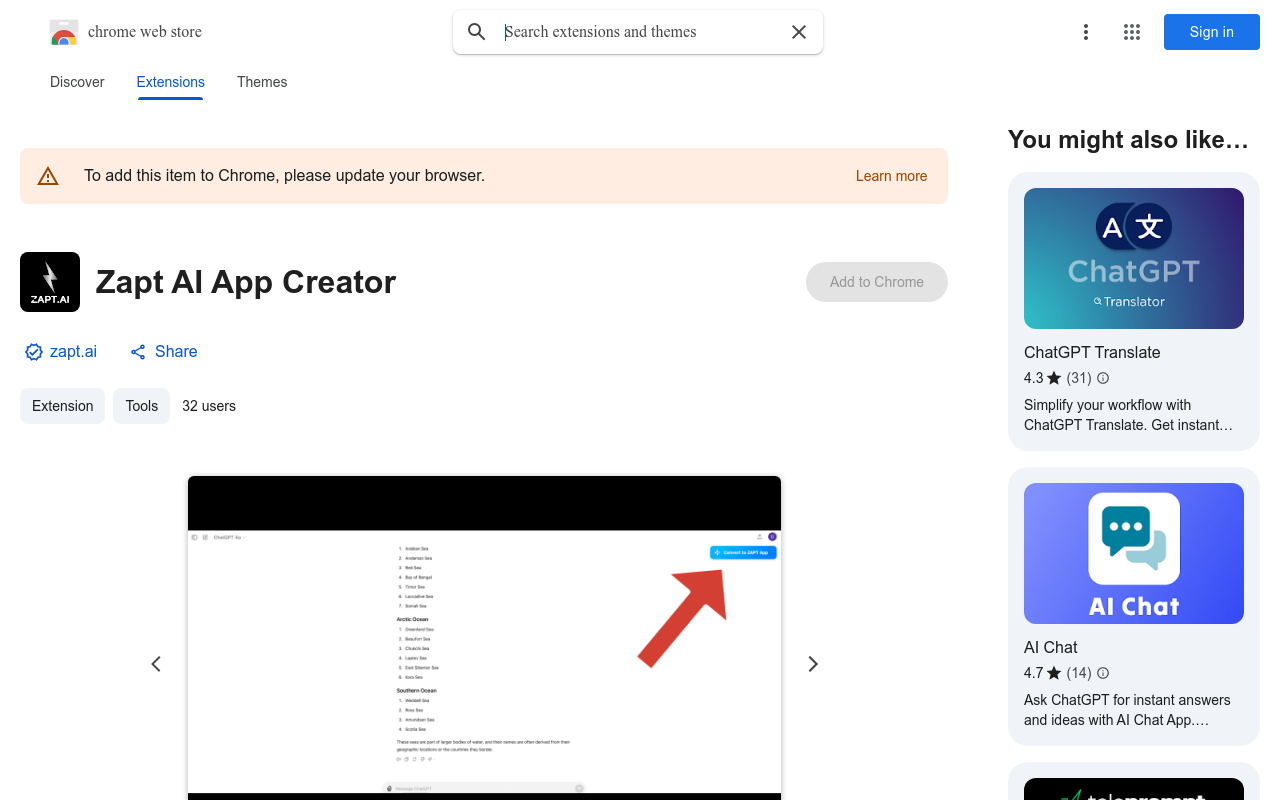Click the Chrome Web Store logo
1280x800 pixels.
tap(64, 32)
